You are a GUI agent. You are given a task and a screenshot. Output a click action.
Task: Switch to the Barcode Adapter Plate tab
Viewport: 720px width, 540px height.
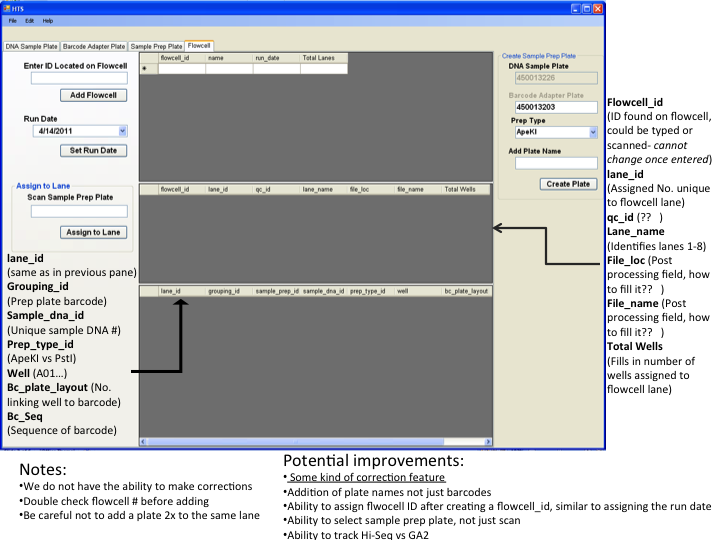(x=94, y=46)
